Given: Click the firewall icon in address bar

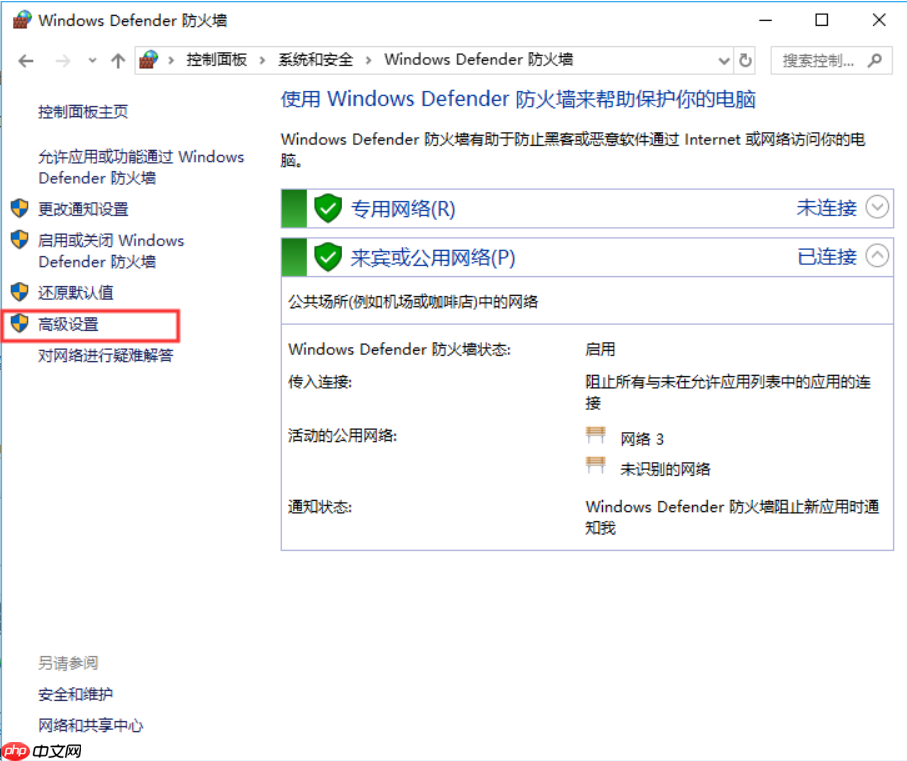Looking at the screenshot, I should pyautogui.click(x=149, y=60).
